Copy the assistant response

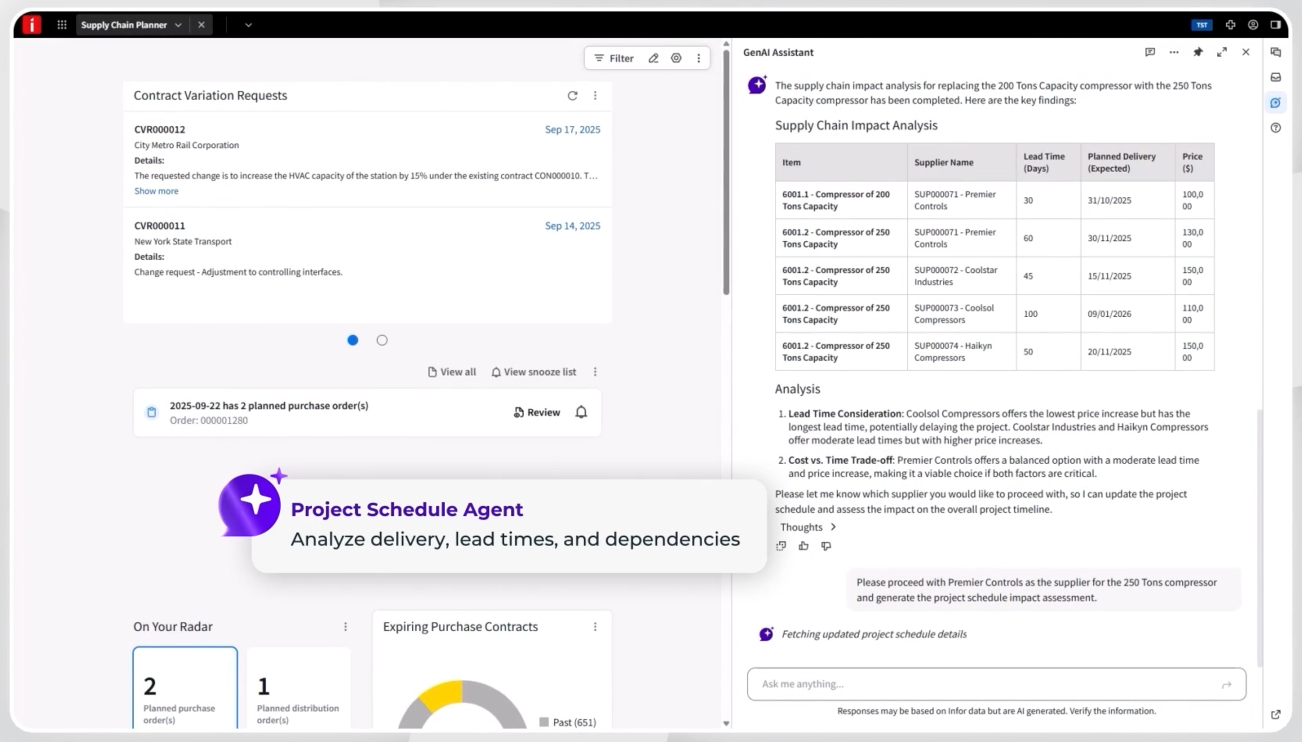click(781, 546)
